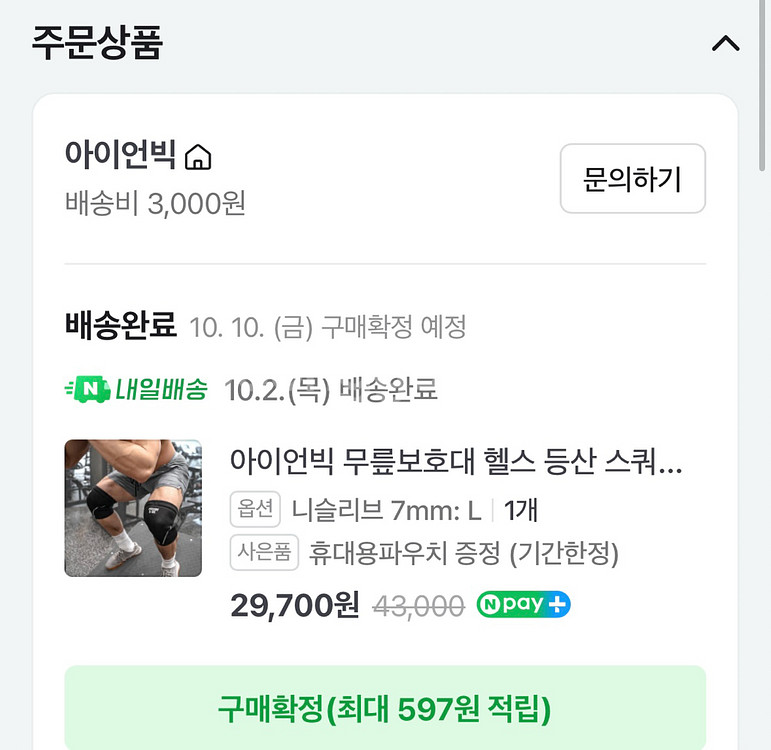Click the 10.2.(목) 배송완료 delivery date
Viewport: 771px width, 750px height.
click(x=331, y=389)
